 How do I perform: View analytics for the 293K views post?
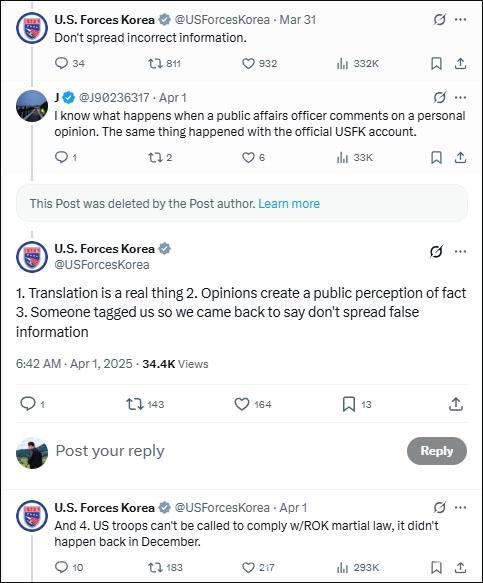click(357, 567)
